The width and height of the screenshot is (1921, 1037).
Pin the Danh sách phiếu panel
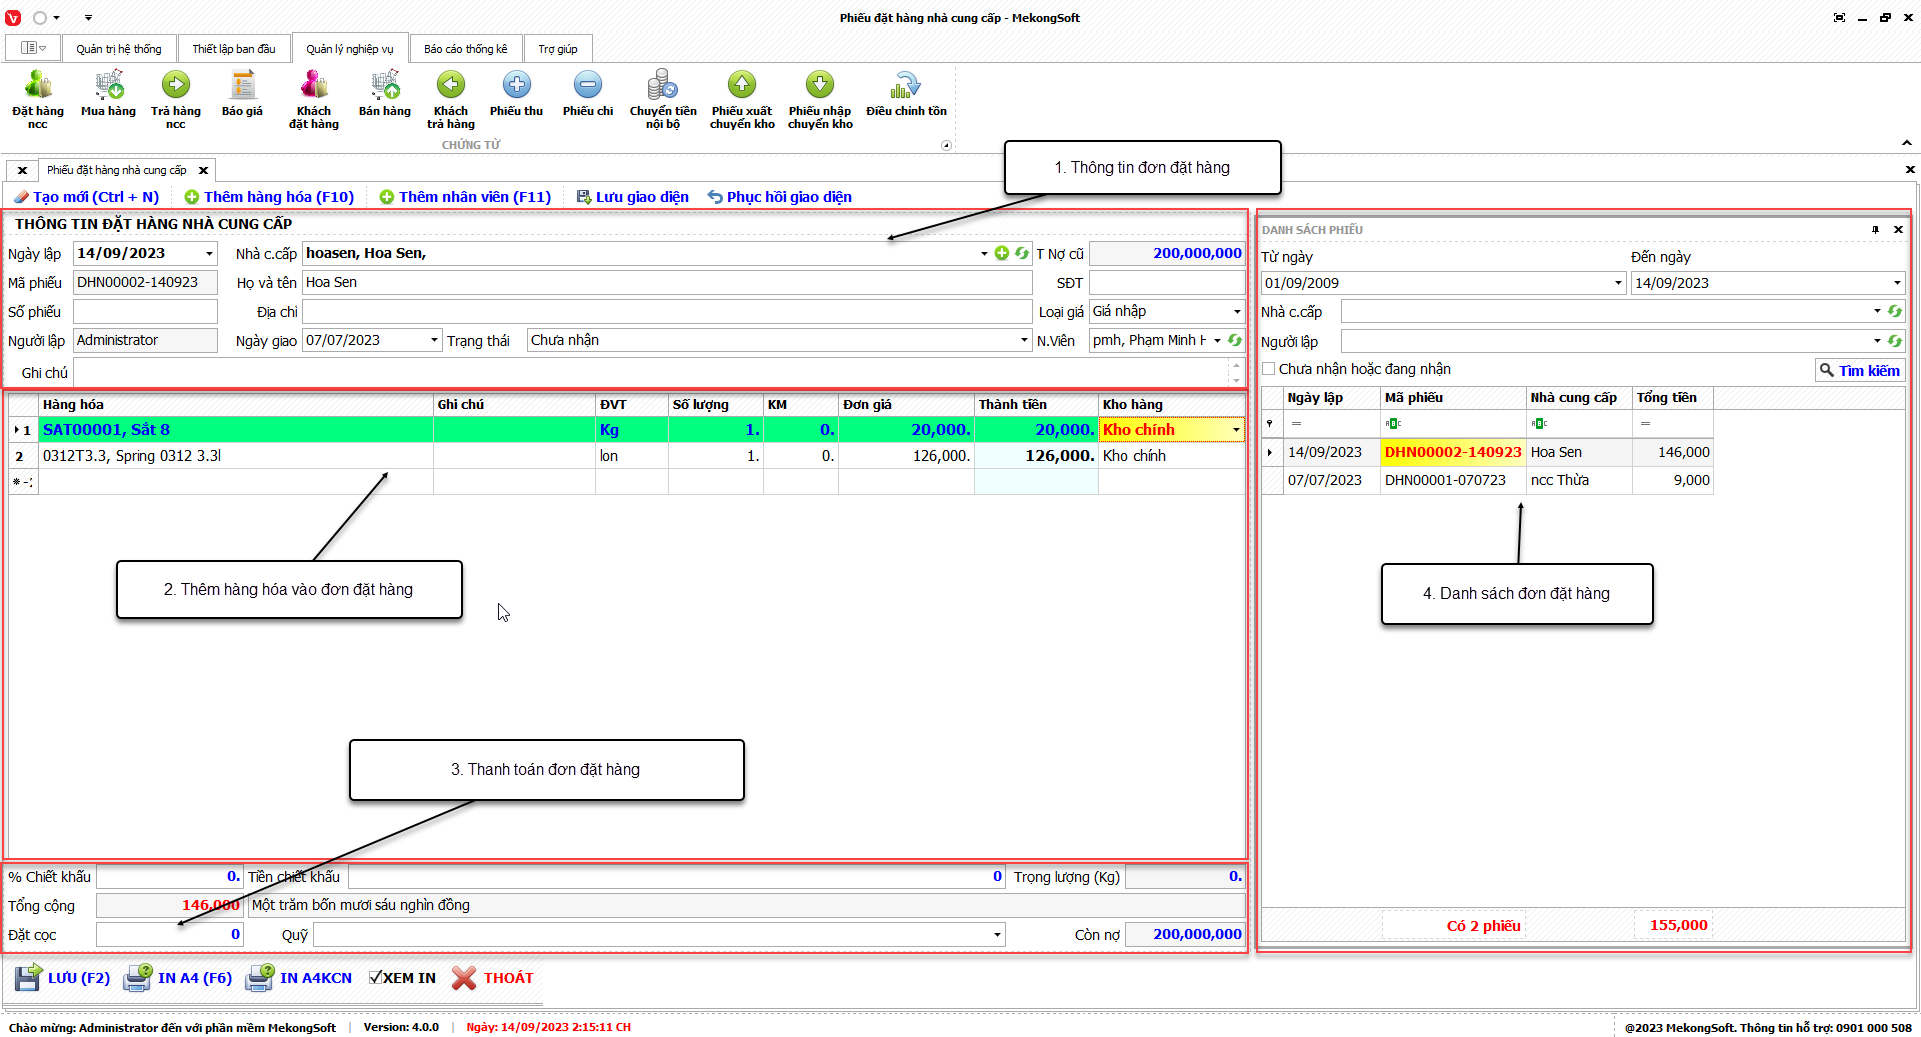click(x=1875, y=230)
